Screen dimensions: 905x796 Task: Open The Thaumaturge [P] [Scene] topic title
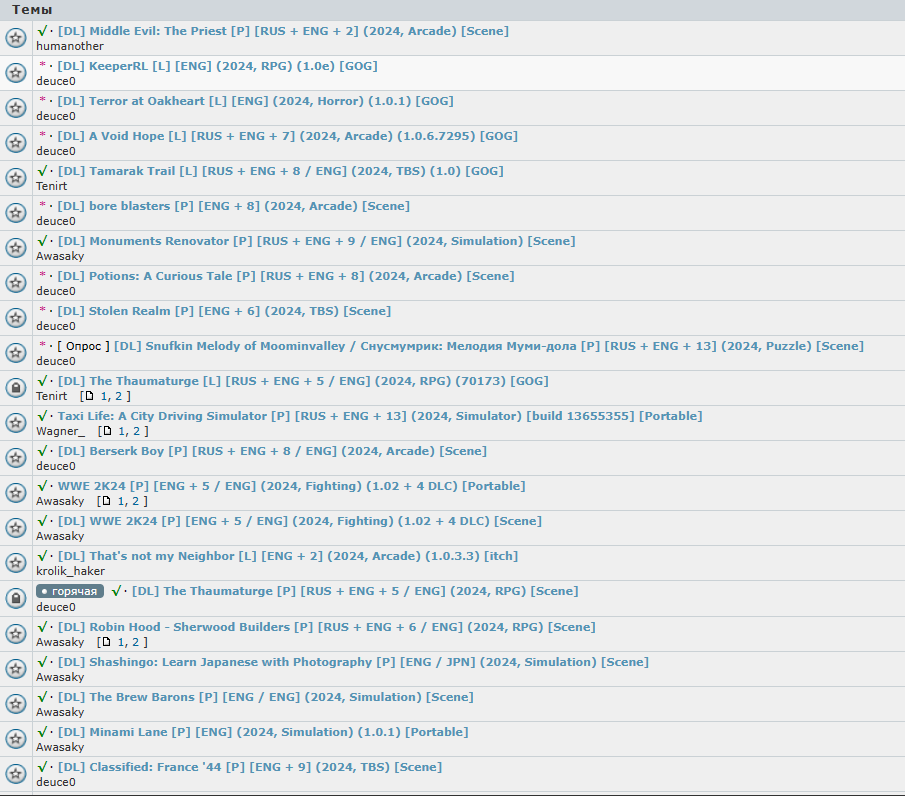[x=355, y=591]
